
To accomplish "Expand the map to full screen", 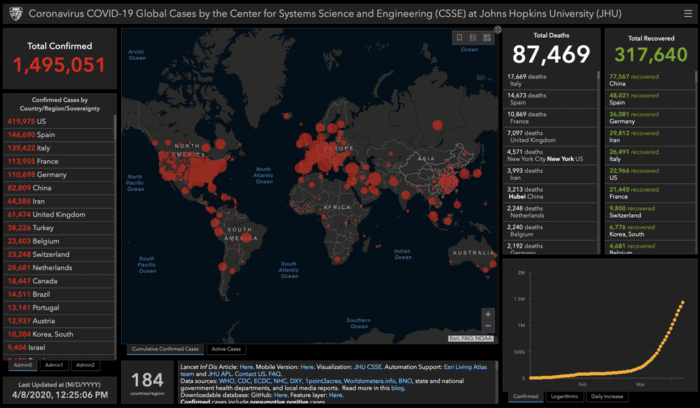I will click(498, 29).
